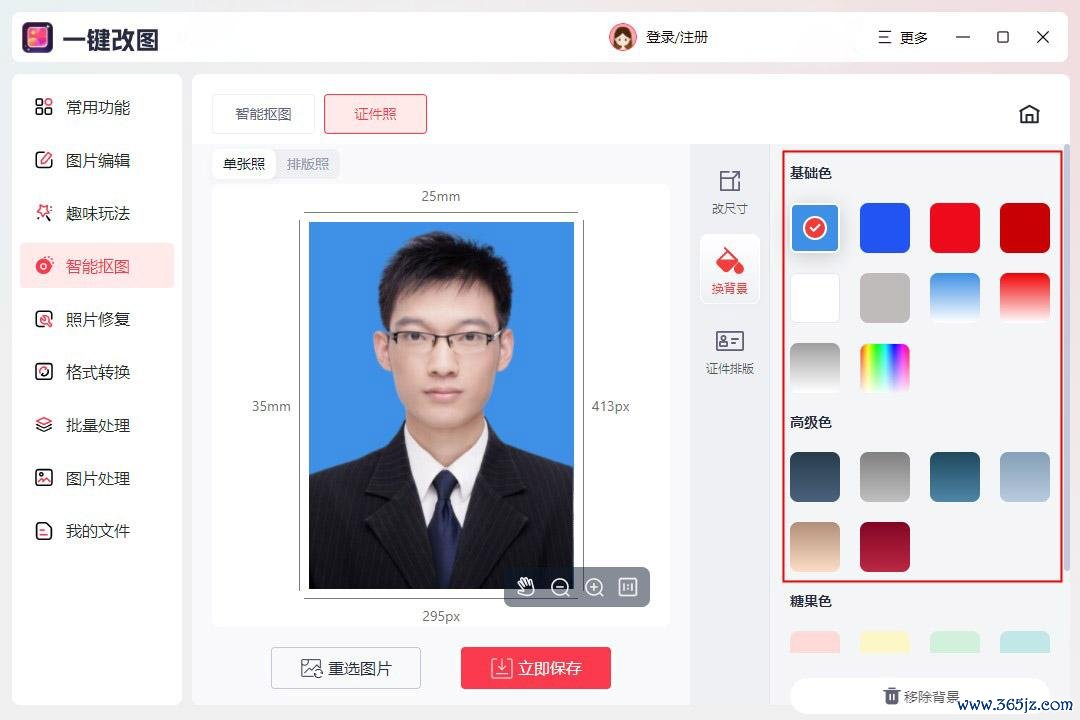
Task: Choose the mint green 糖果色 swatch
Action: click(955, 642)
